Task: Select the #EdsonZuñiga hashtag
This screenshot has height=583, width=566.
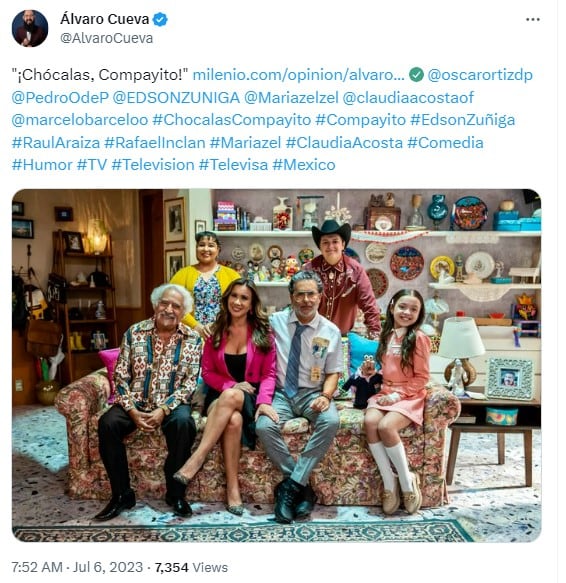Action: [463, 120]
